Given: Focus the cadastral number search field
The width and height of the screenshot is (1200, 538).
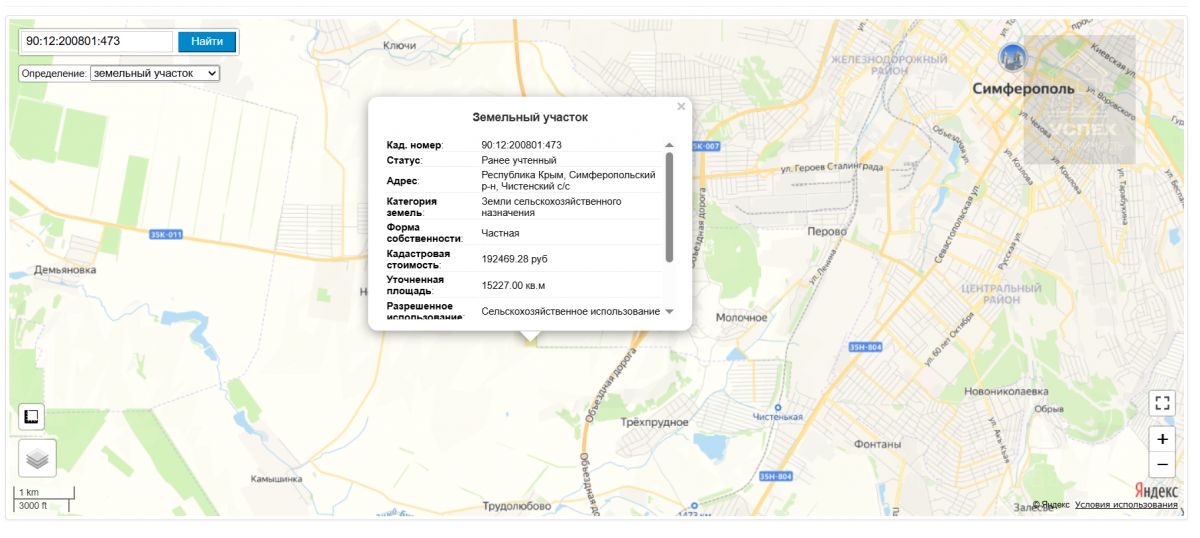Looking at the screenshot, I should 97,41.
